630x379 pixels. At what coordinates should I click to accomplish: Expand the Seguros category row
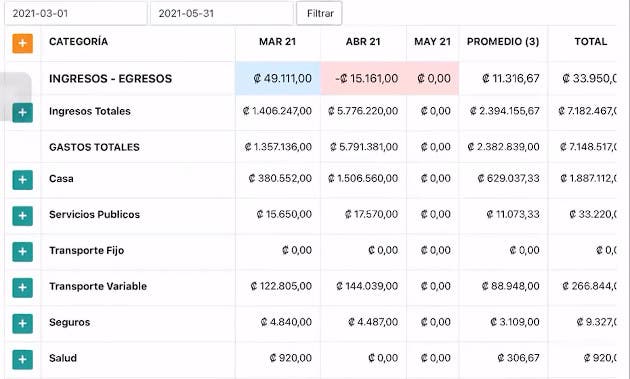[x=22, y=324]
